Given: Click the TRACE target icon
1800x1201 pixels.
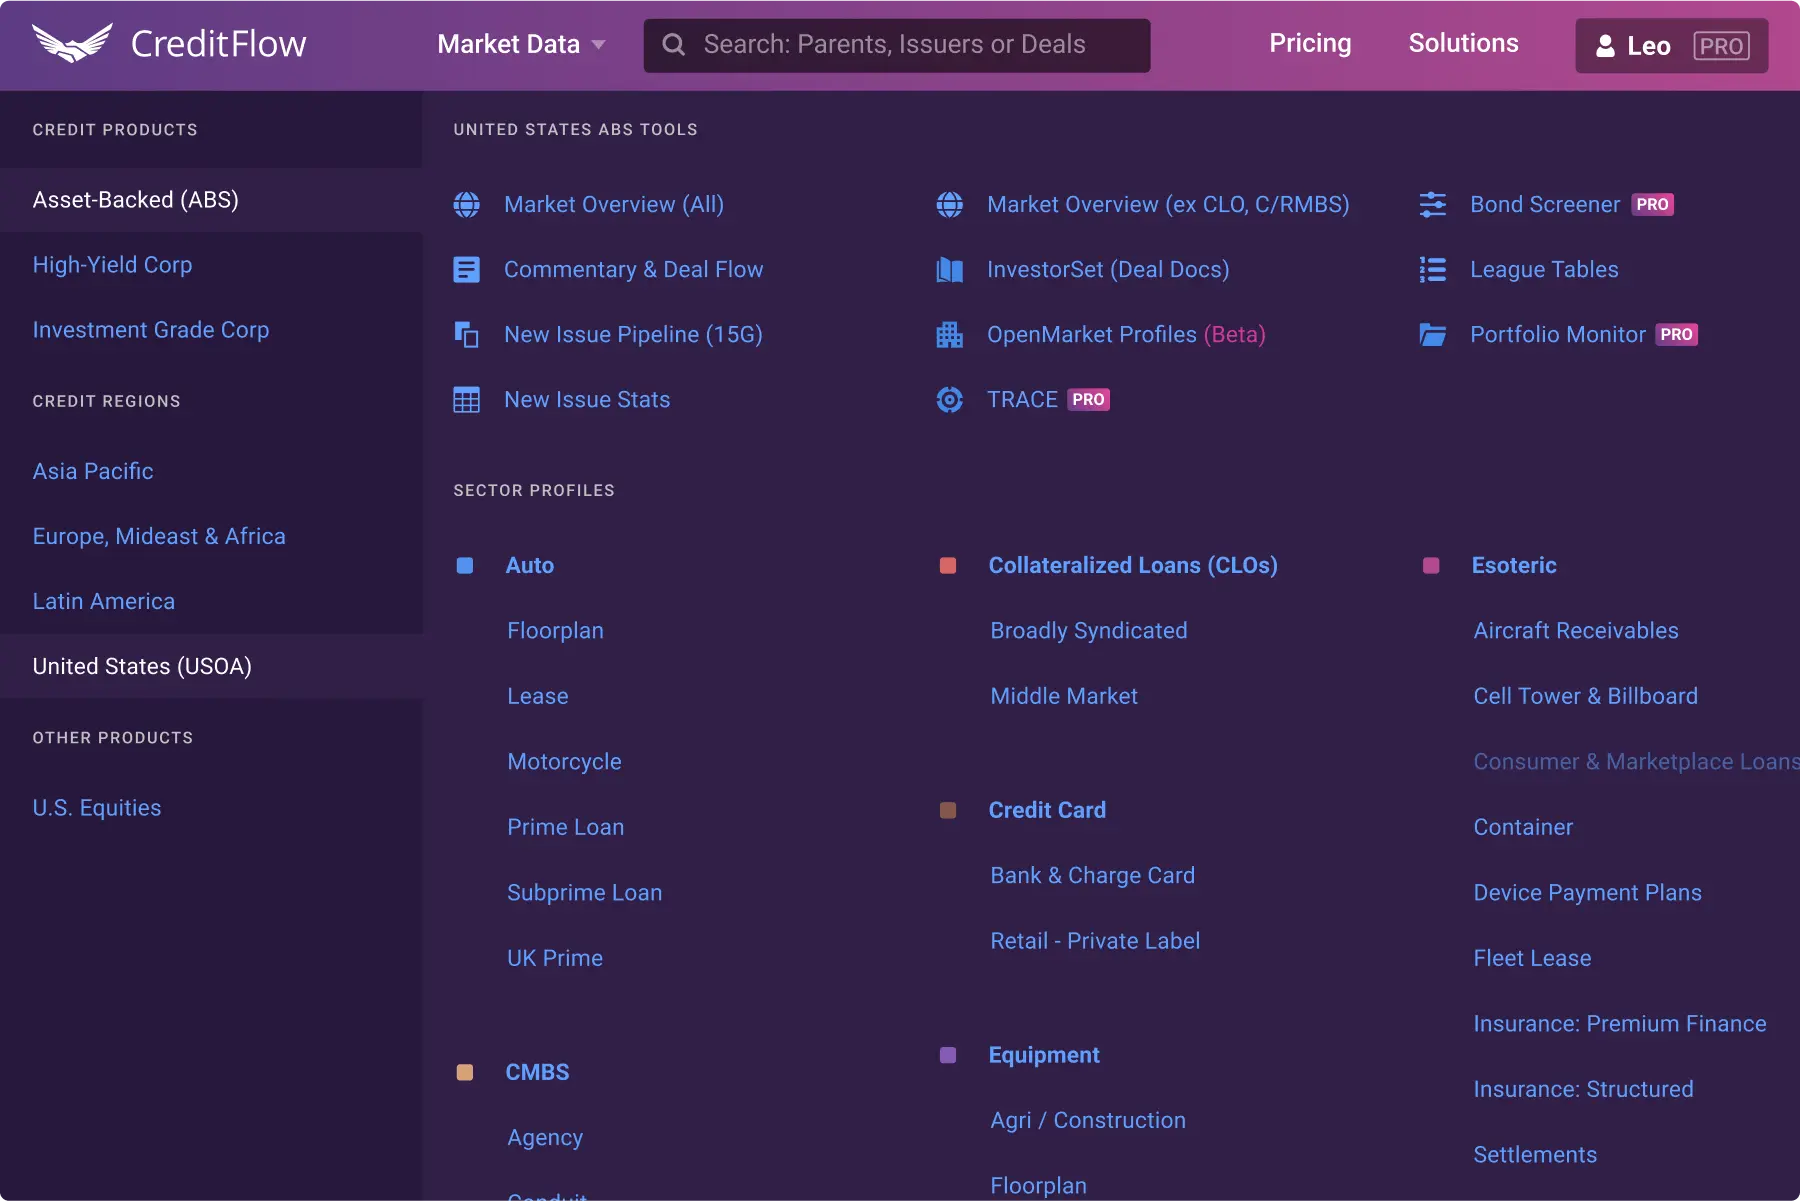Looking at the screenshot, I should (950, 399).
